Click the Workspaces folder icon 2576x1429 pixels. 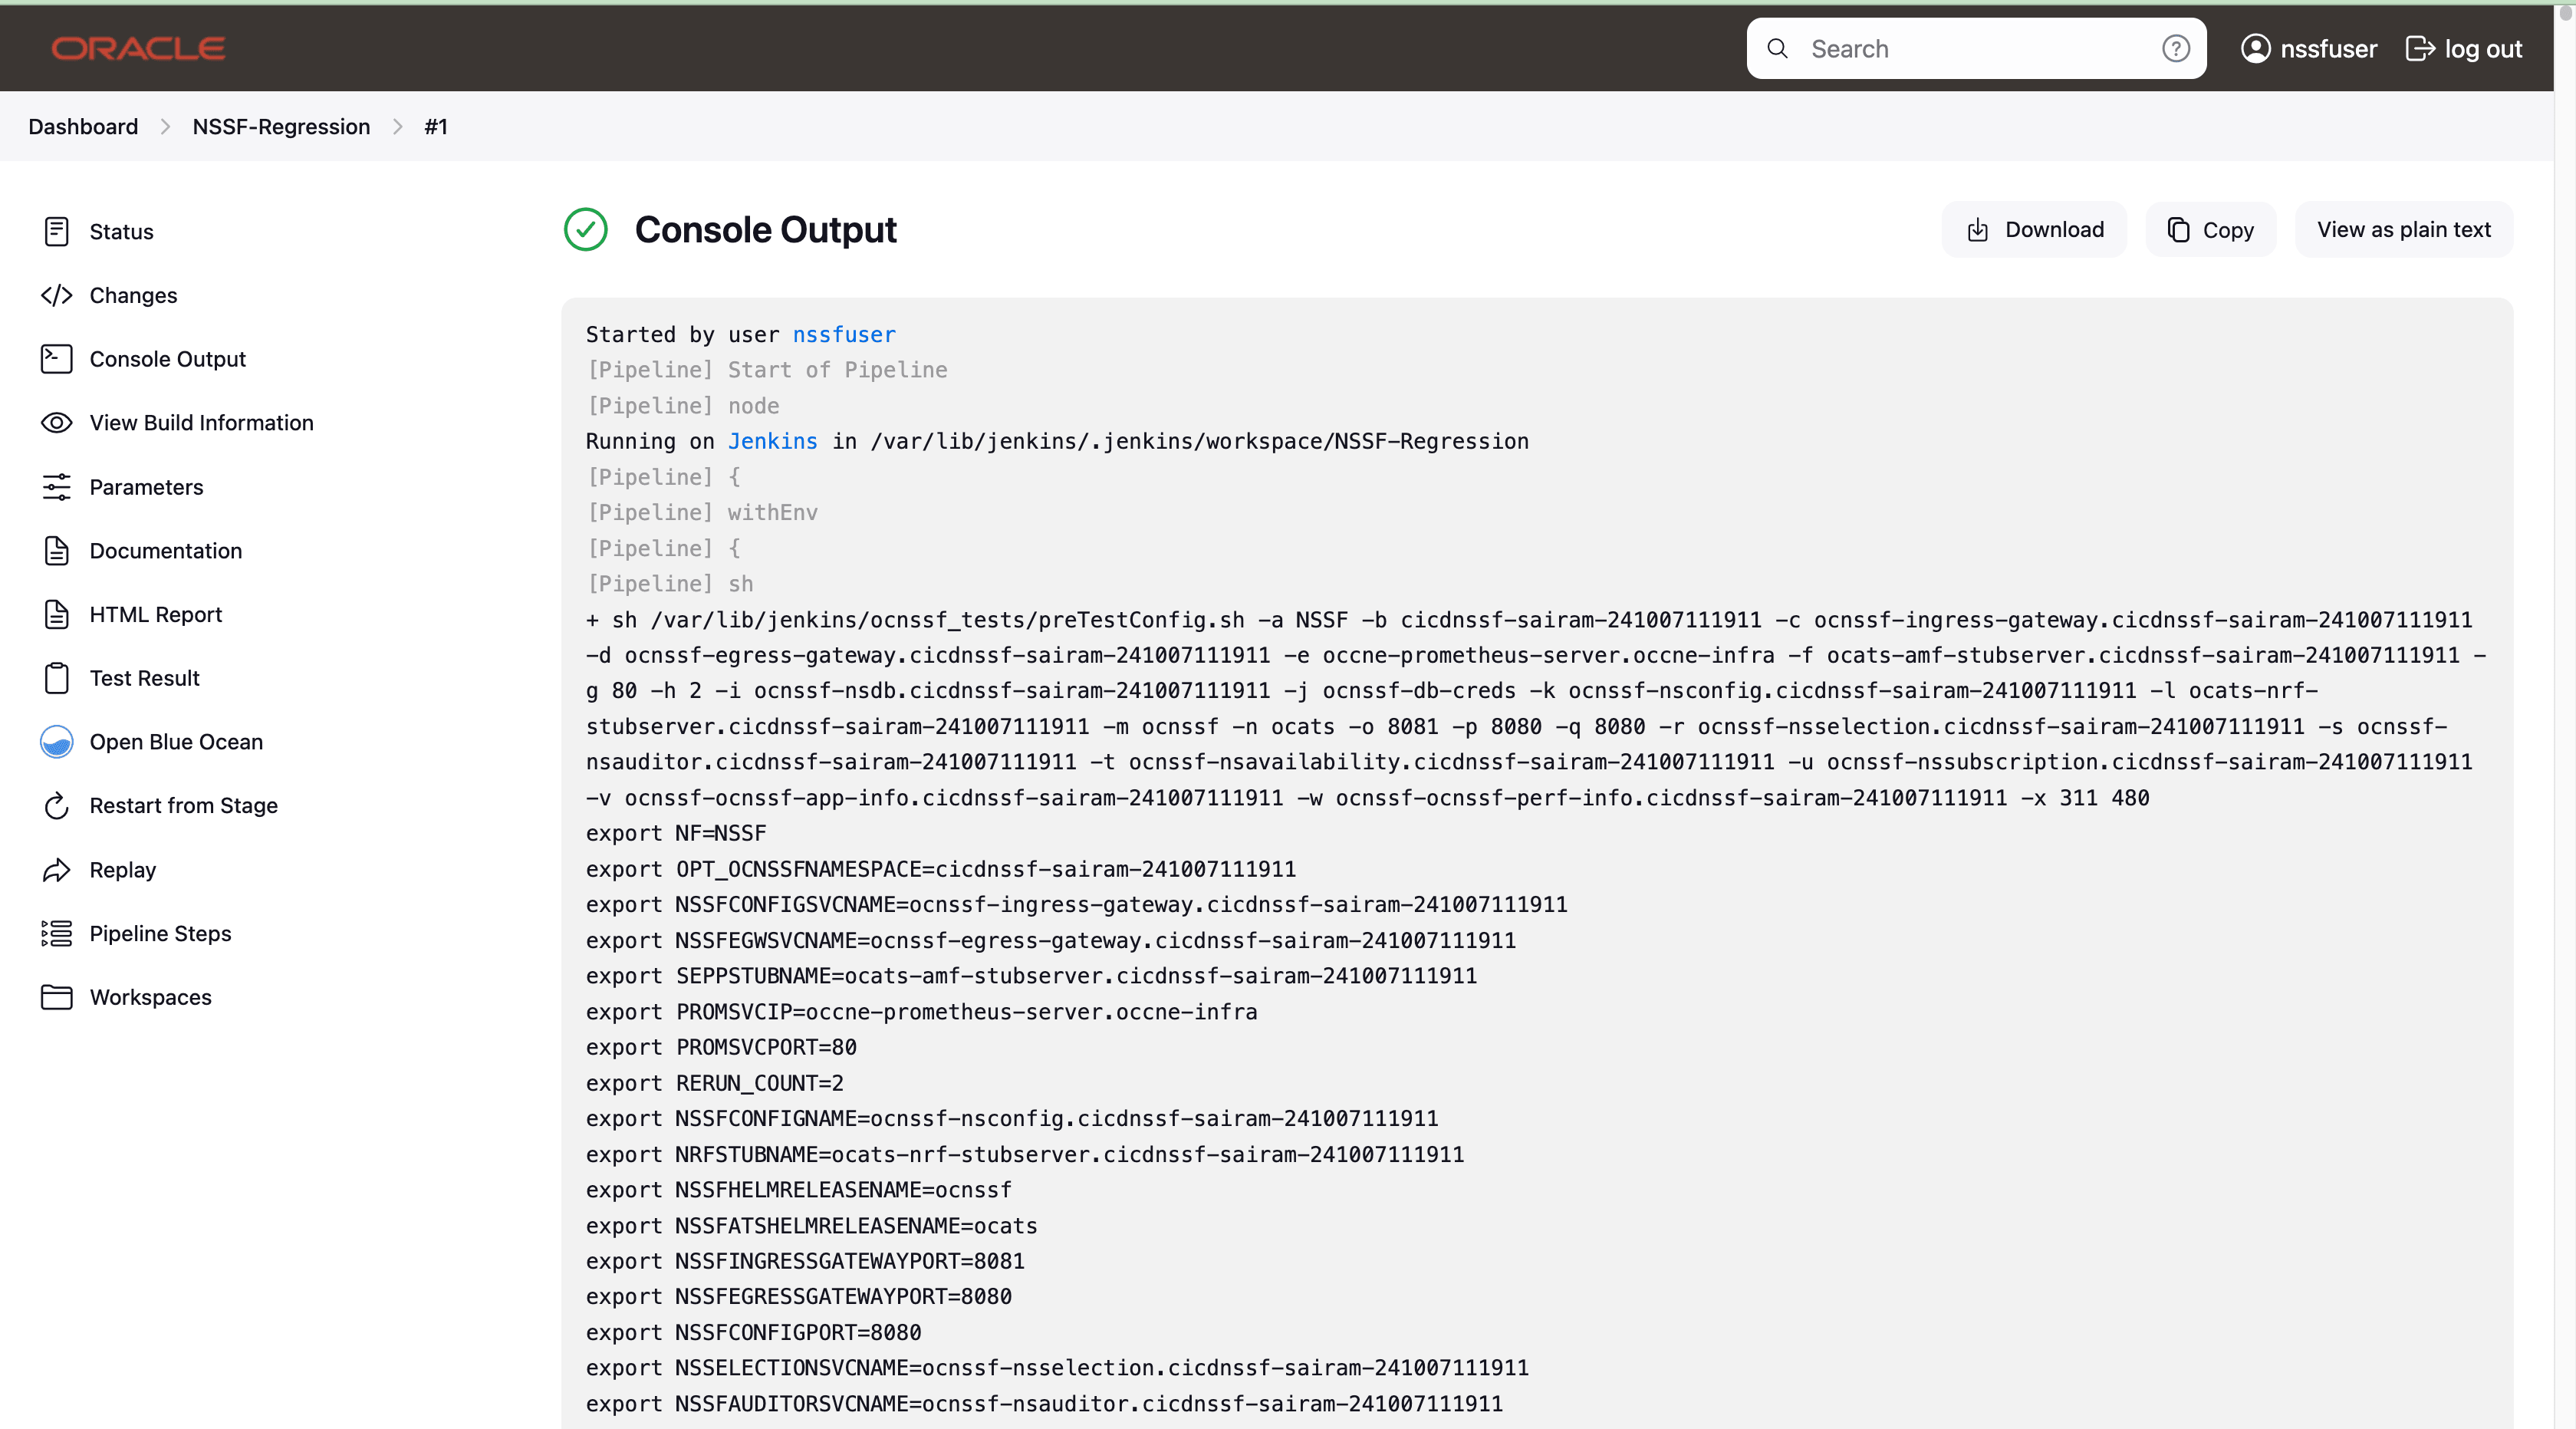pyautogui.click(x=56, y=997)
